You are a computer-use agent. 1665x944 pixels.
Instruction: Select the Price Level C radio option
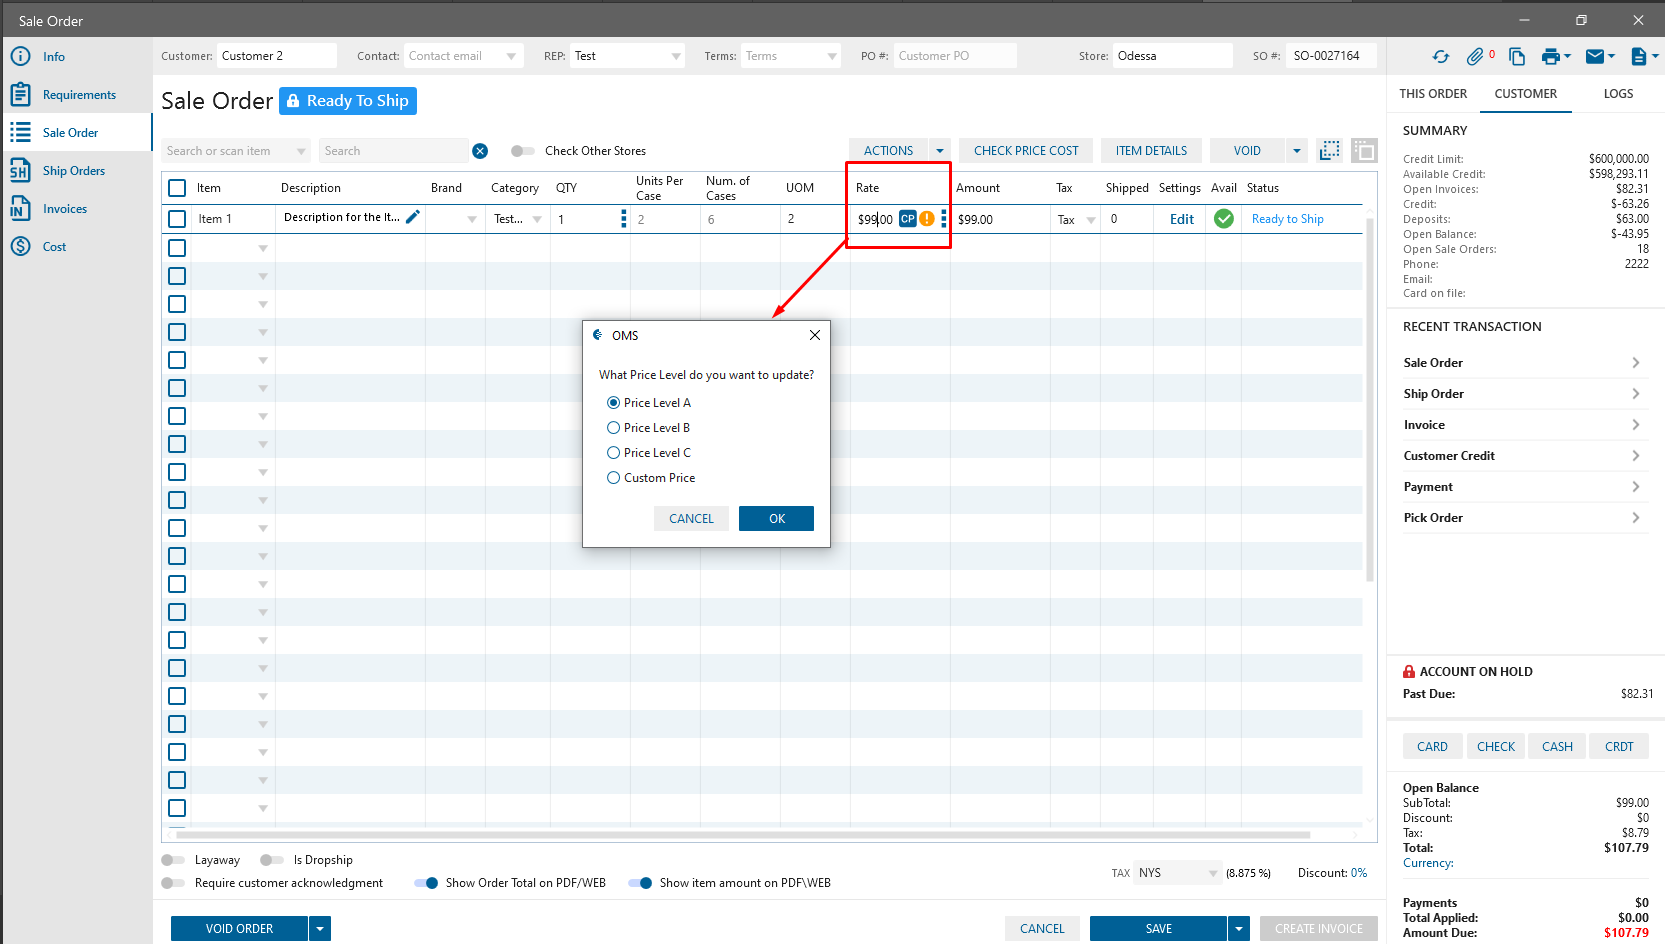coord(613,453)
